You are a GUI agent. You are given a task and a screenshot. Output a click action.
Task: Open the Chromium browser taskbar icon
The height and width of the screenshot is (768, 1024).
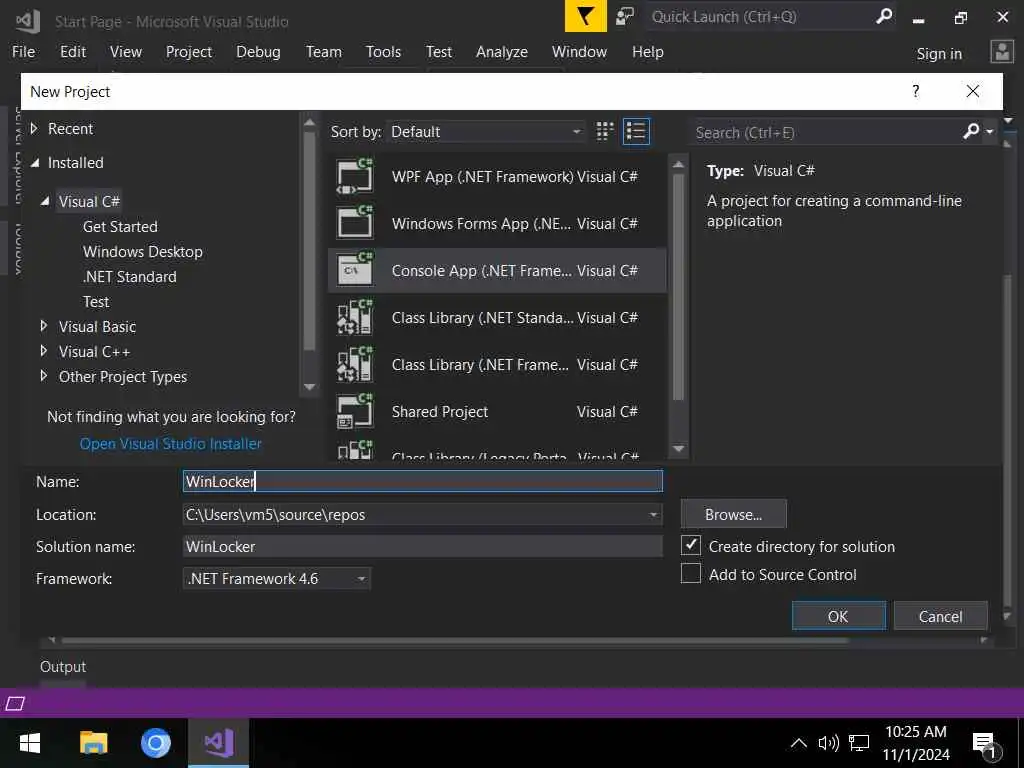(155, 743)
